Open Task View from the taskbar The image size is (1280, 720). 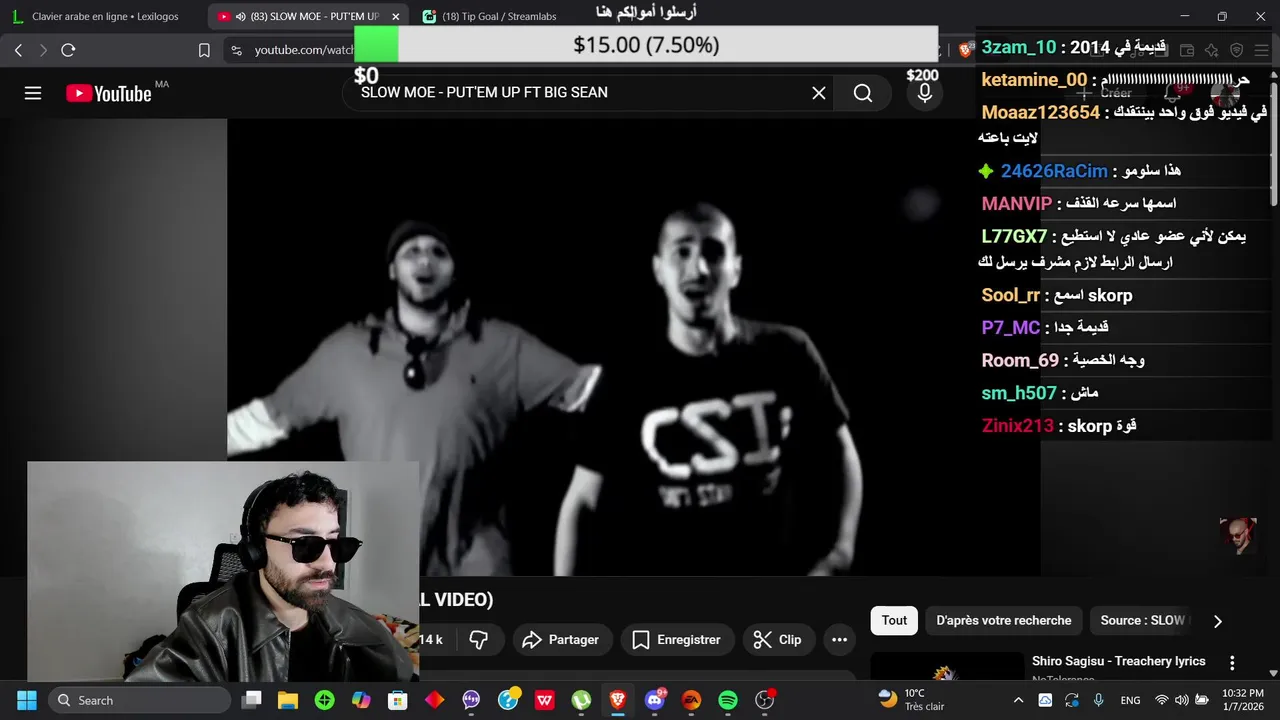tap(252, 700)
